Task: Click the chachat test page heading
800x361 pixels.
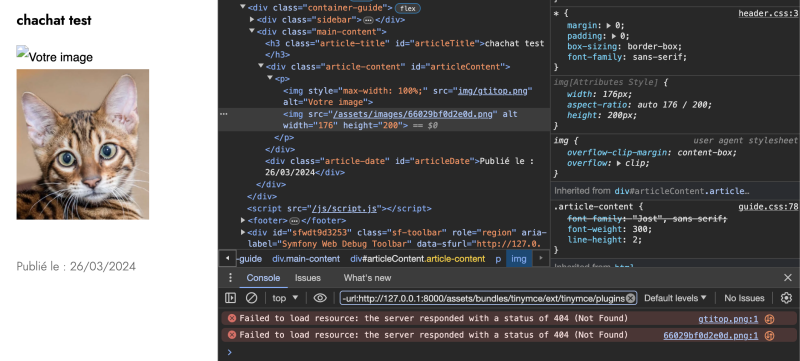Action: click(54, 20)
